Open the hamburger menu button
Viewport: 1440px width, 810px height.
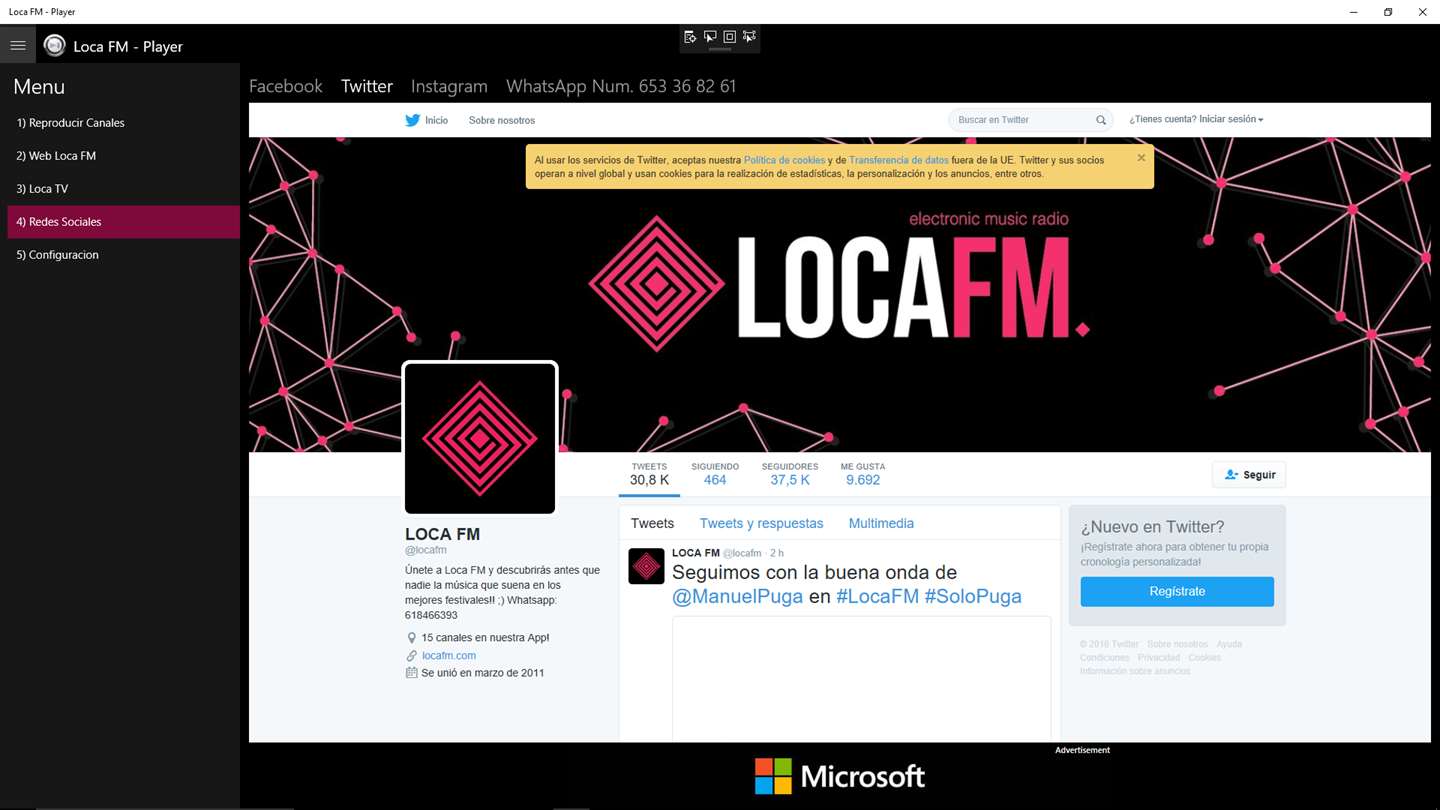click(x=18, y=45)
